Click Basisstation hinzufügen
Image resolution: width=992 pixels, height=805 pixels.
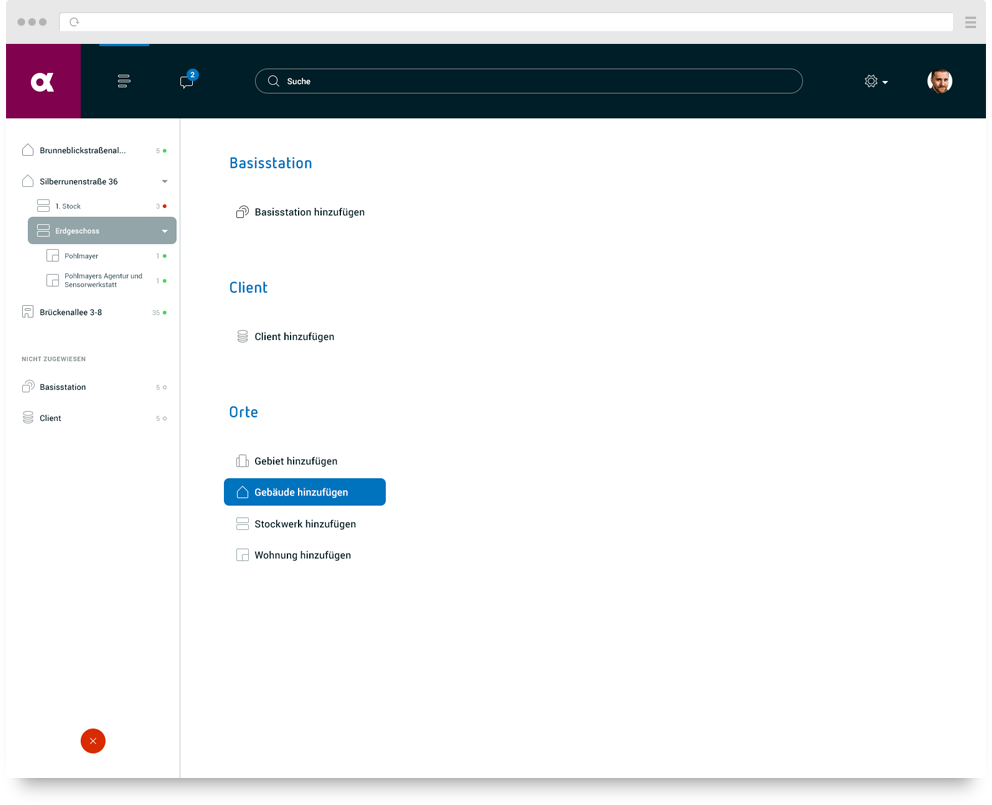pyautogui.click(x=309, y=212)
